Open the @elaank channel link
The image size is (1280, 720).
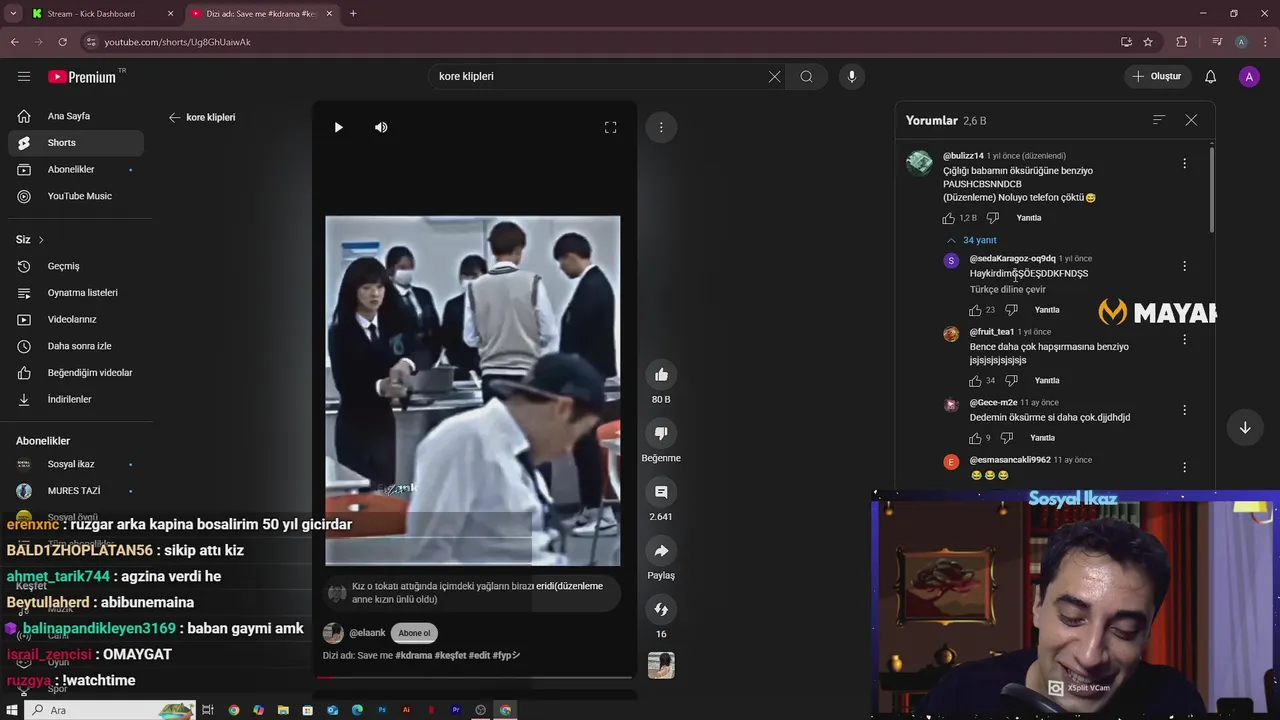tap(367, 633)
